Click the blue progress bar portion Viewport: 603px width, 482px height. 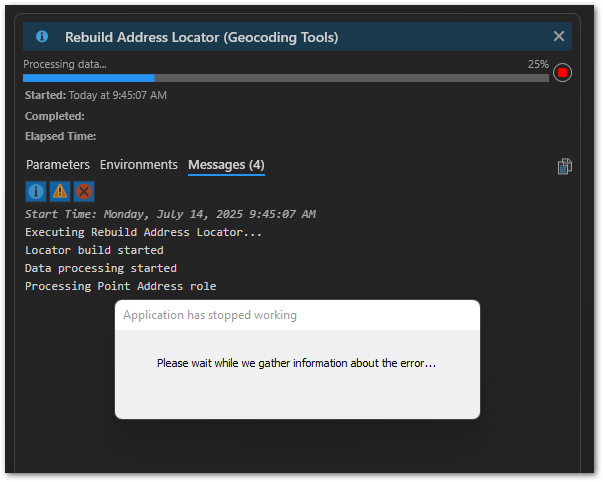tap(89, 78)
